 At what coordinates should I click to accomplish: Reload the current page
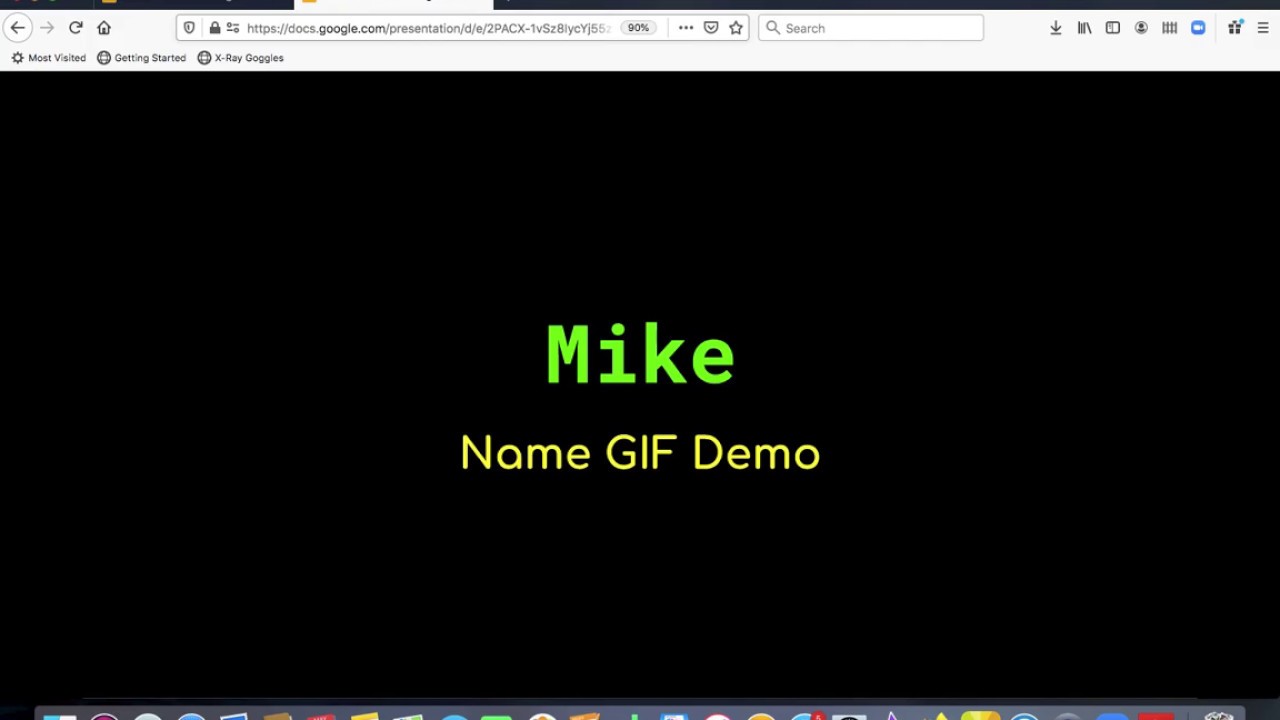pyautogui.click(x=75, y=28)
